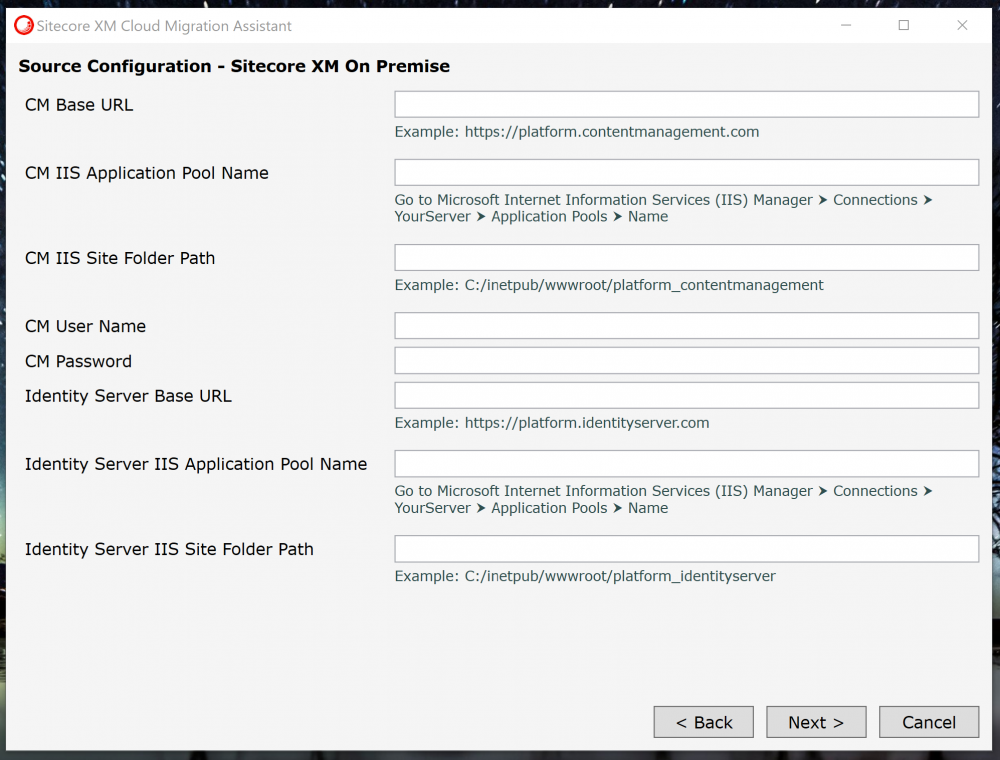This screenshot has width=1000, height=760.
Task: Click the 'CM Base URL' label
Action: 79,105
